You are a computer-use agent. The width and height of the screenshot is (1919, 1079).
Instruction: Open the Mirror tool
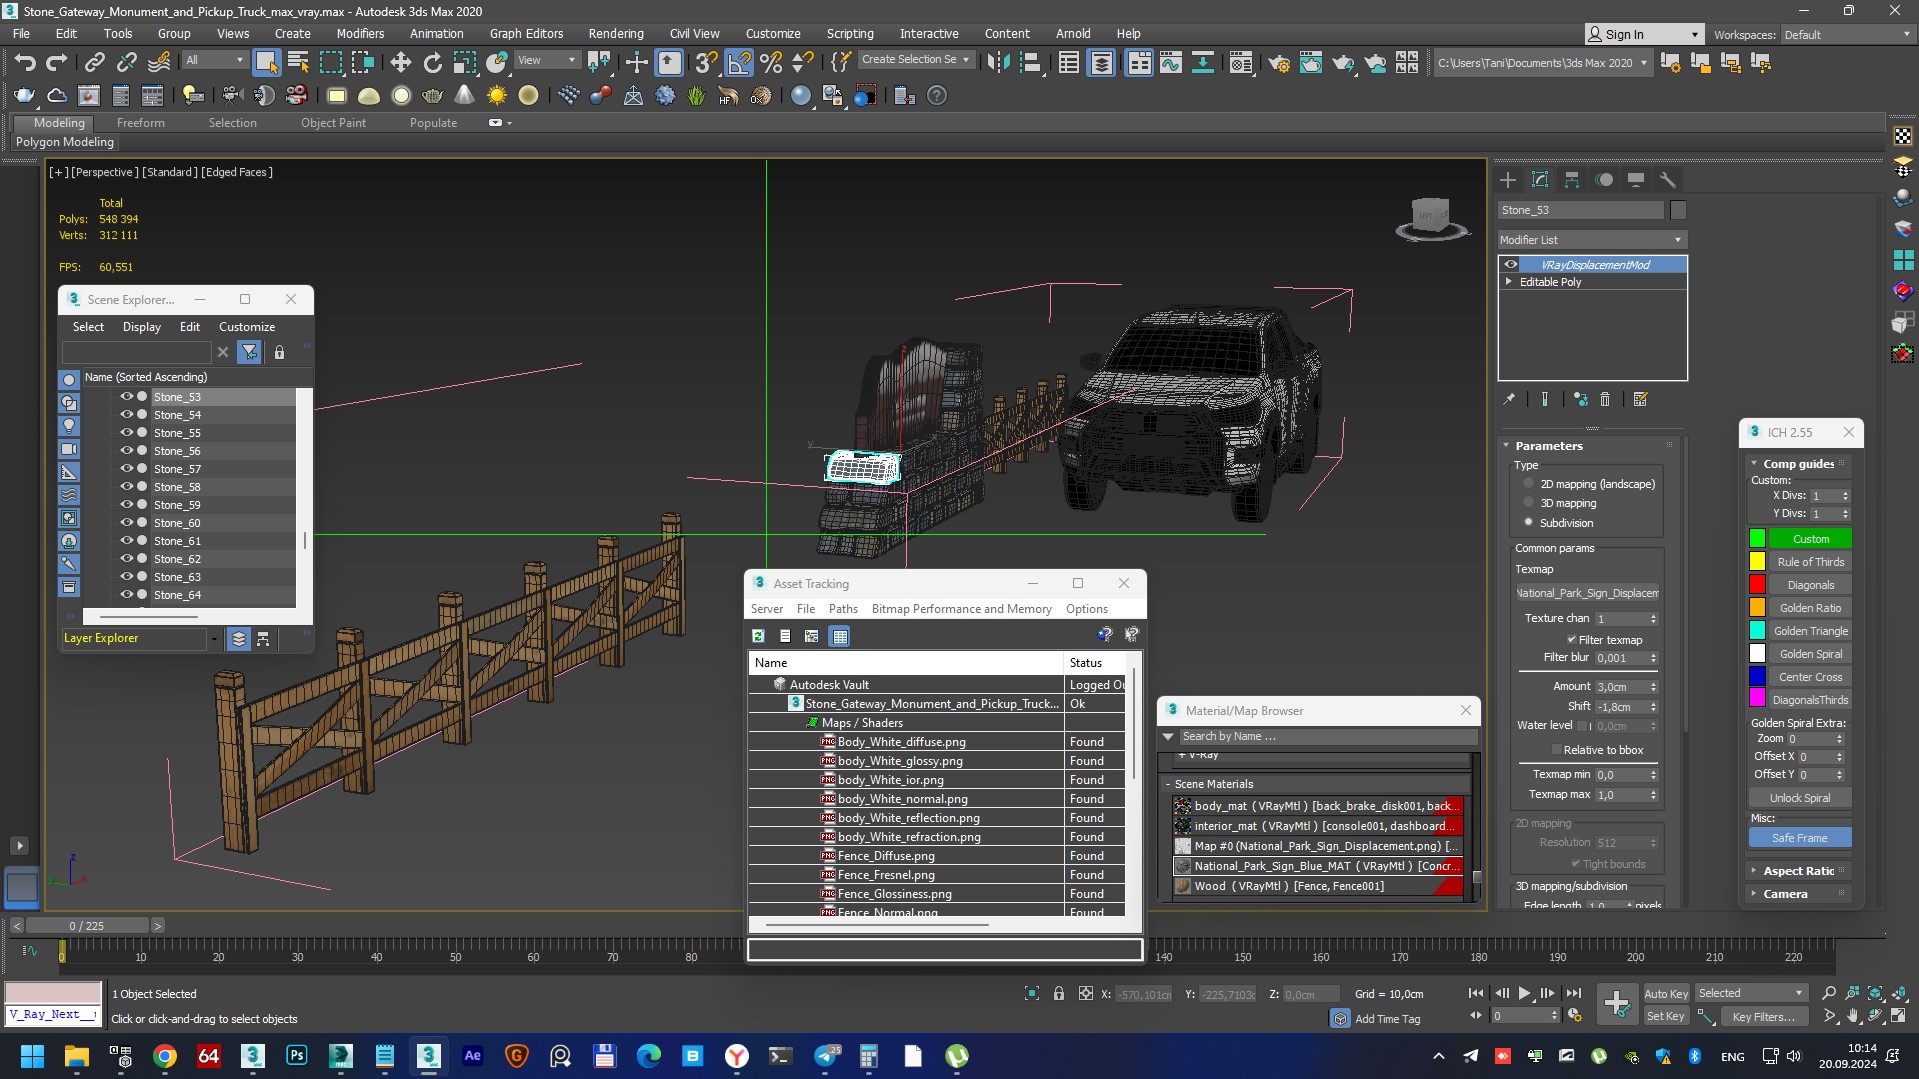(997, 63)
